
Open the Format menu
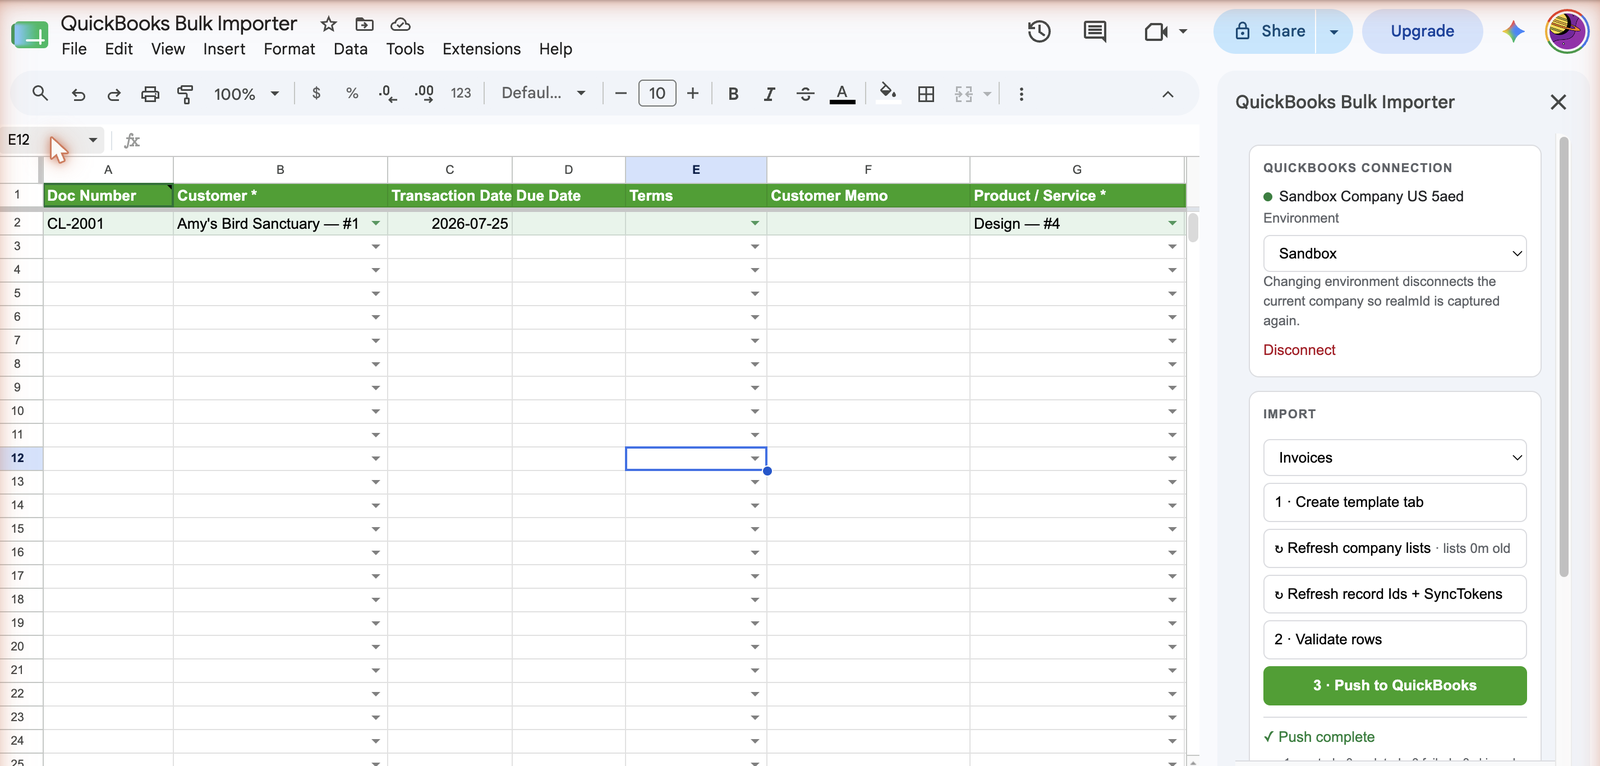coord(289,49)
